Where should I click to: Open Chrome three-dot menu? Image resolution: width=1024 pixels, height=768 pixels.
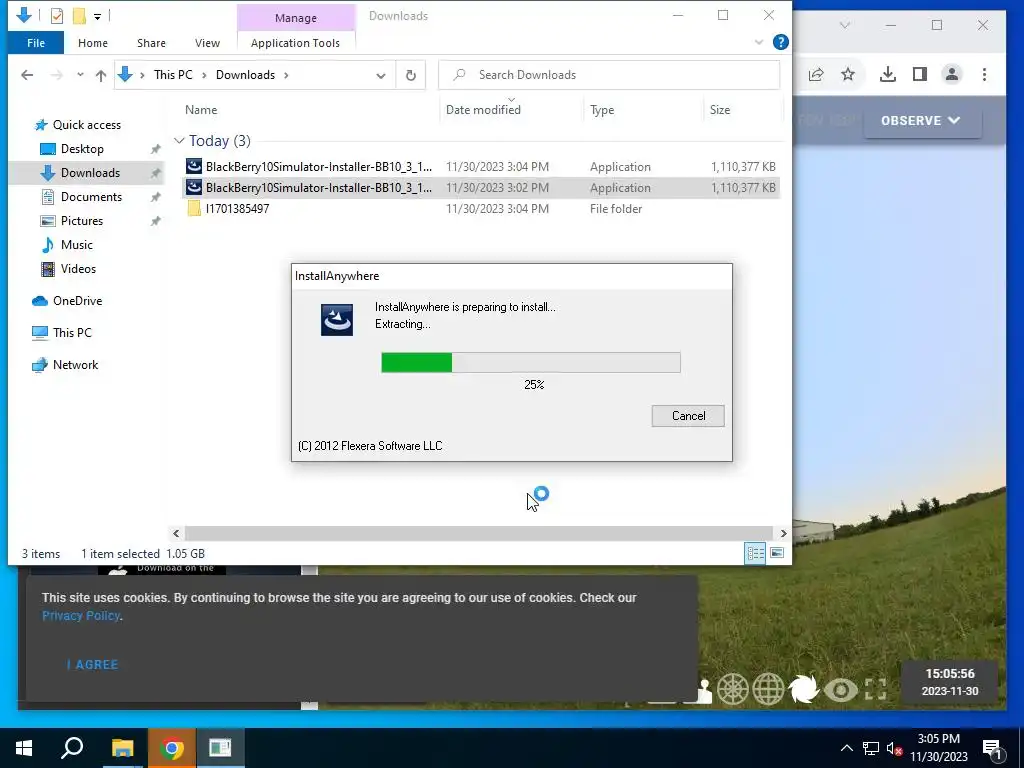click(984, 74)
